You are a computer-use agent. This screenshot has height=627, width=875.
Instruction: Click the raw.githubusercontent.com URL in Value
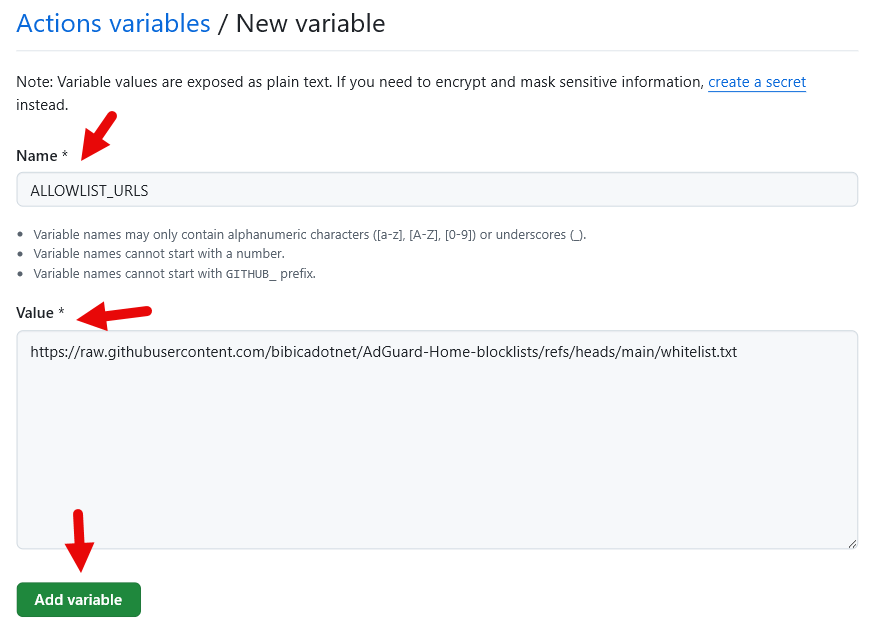tap(383, 352)
